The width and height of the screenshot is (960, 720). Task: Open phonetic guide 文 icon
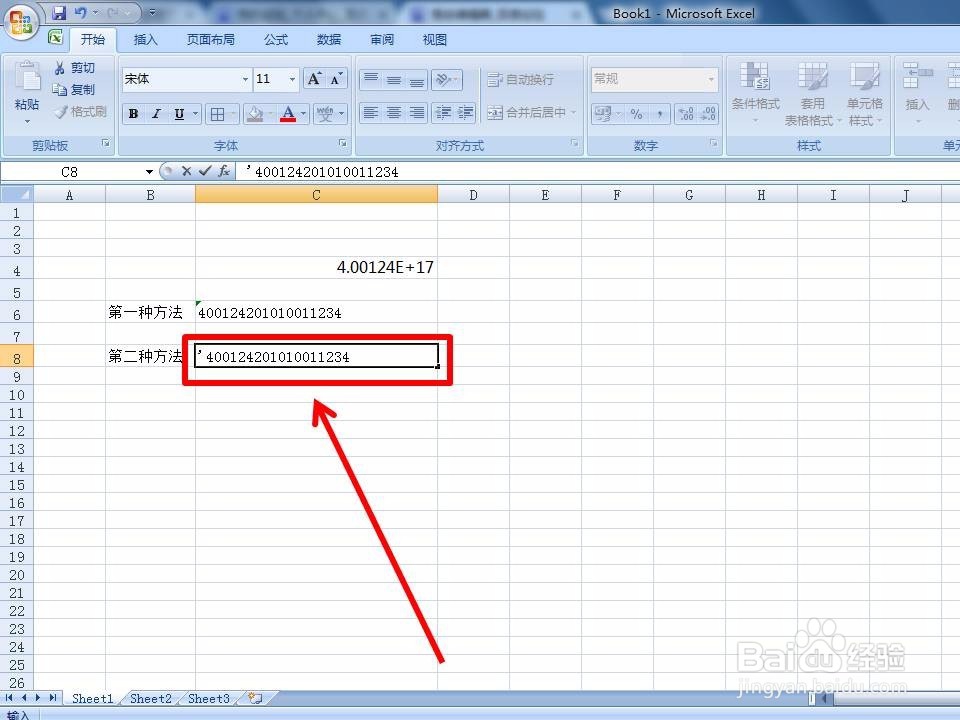325,114
